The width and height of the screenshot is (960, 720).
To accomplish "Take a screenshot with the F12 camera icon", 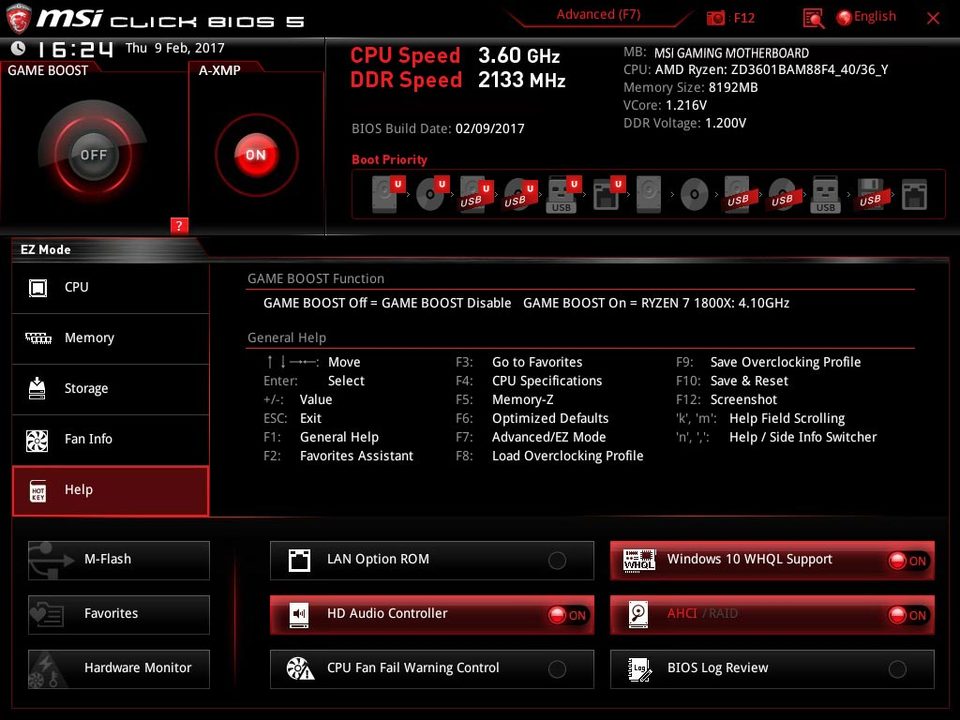I will [x=715, y=18].
